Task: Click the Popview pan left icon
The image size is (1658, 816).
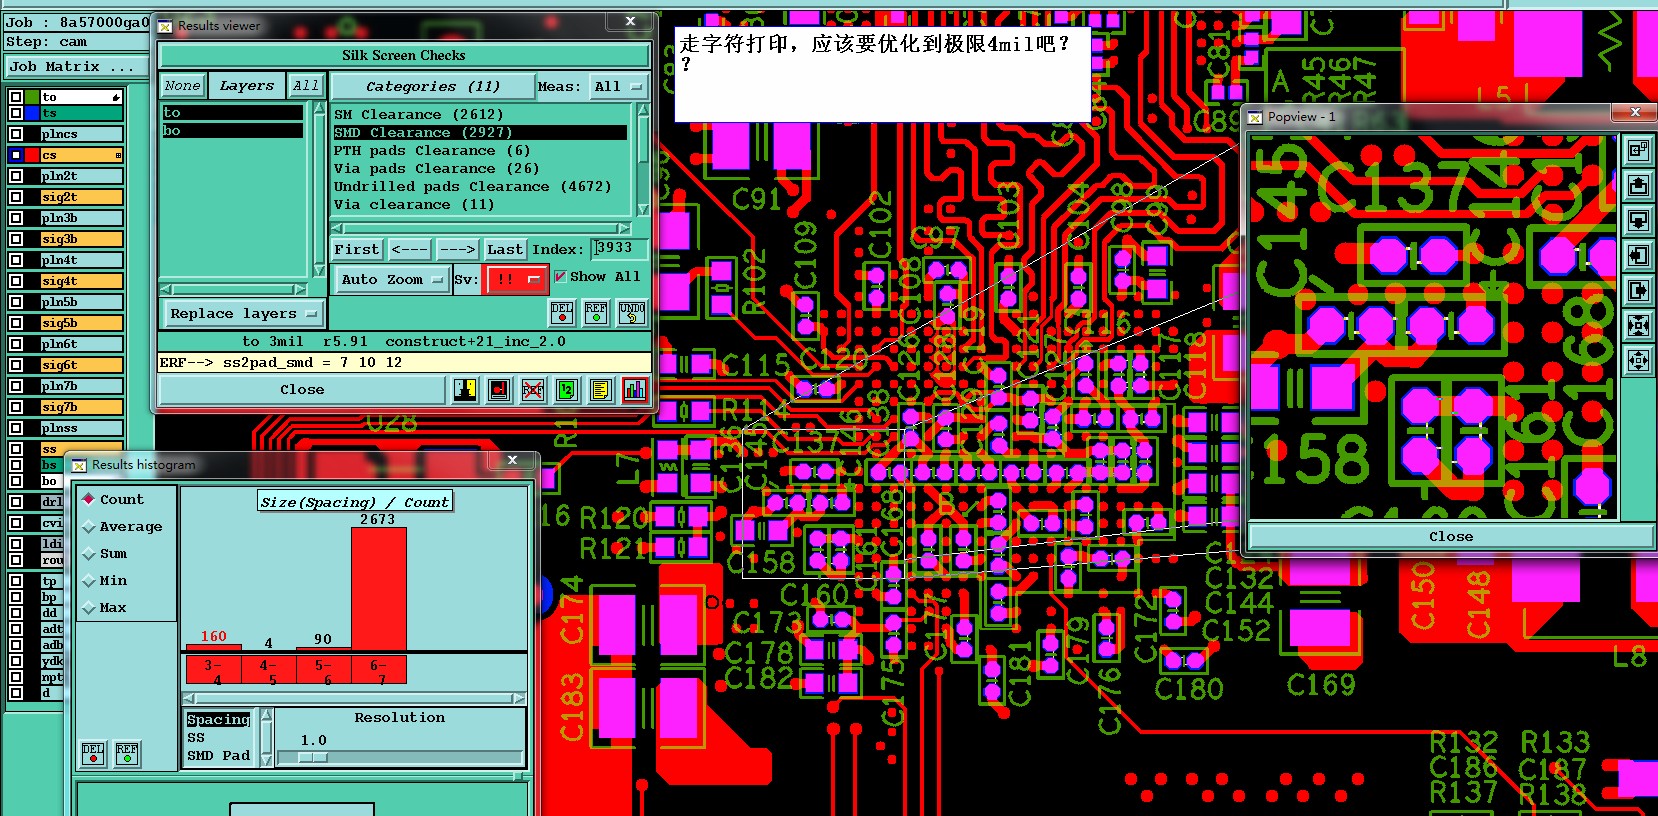Action: point(1638,255)
